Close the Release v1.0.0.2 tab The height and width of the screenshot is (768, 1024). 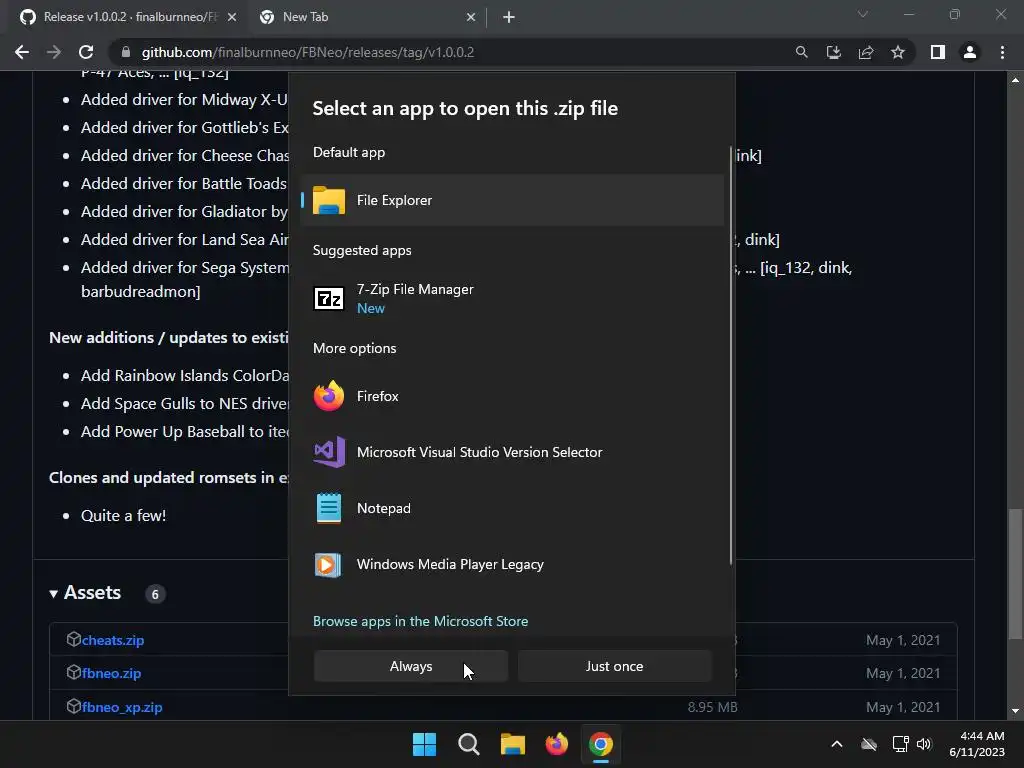tap(232, 17)
